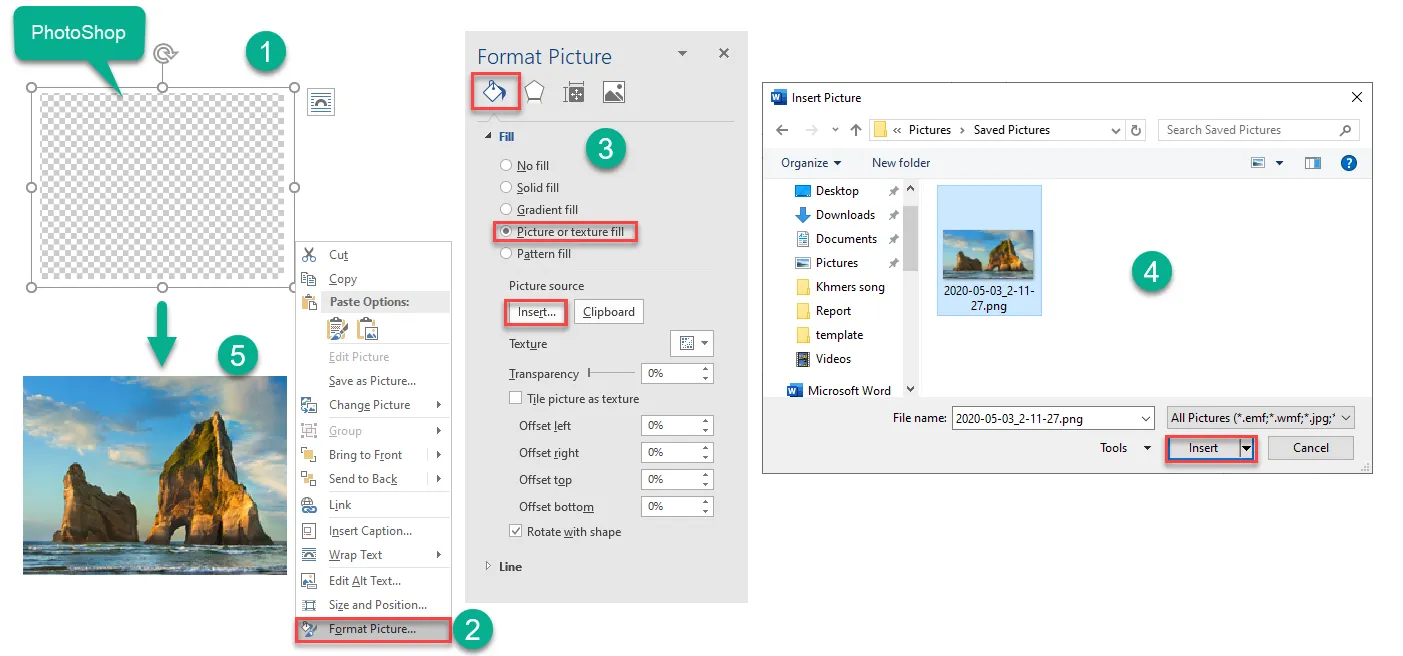The height and width of the screenshot is (656, 1403).
Task: Expand the Line section
Action: pyautogui.click(x=489, y=566)
